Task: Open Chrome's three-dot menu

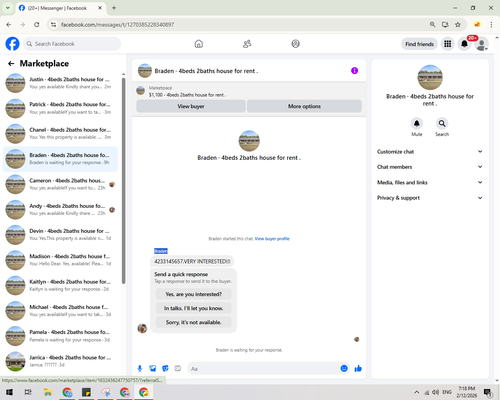Action: point(491,24)
